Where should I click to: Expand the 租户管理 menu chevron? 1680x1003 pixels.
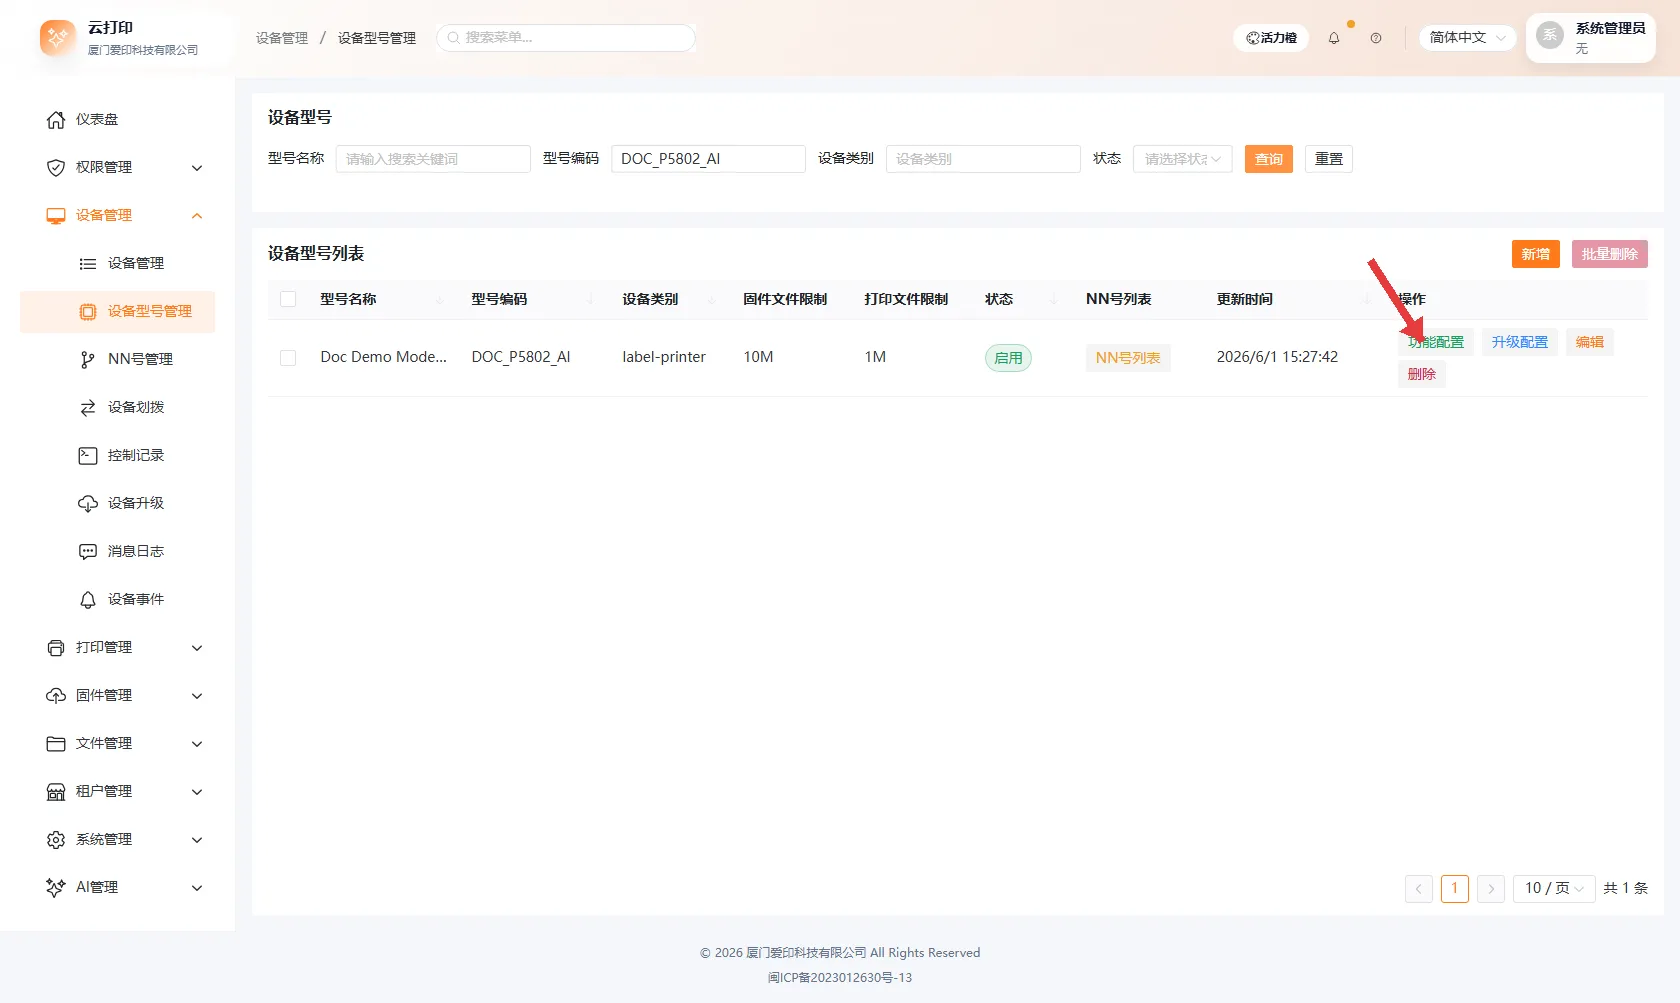(197, 792)
